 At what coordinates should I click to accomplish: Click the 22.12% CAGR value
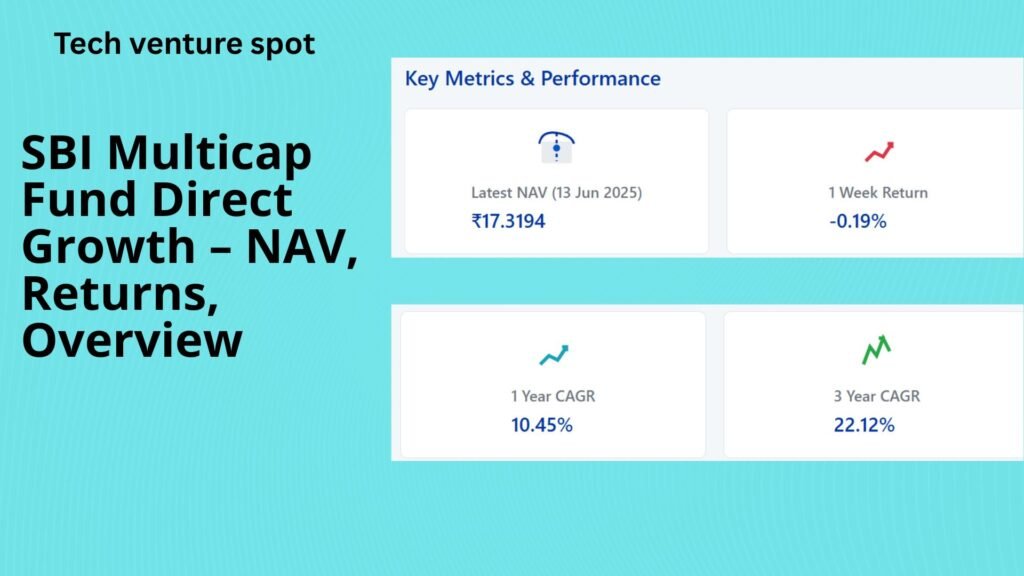tap(864, 425)
